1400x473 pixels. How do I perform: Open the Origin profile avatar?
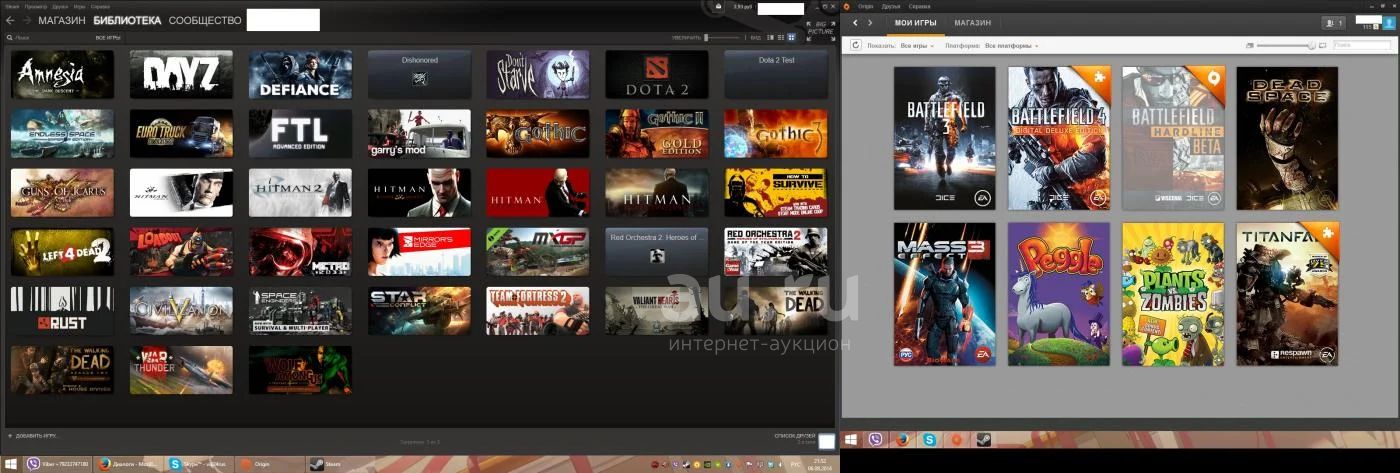[x=1388, y=23]
